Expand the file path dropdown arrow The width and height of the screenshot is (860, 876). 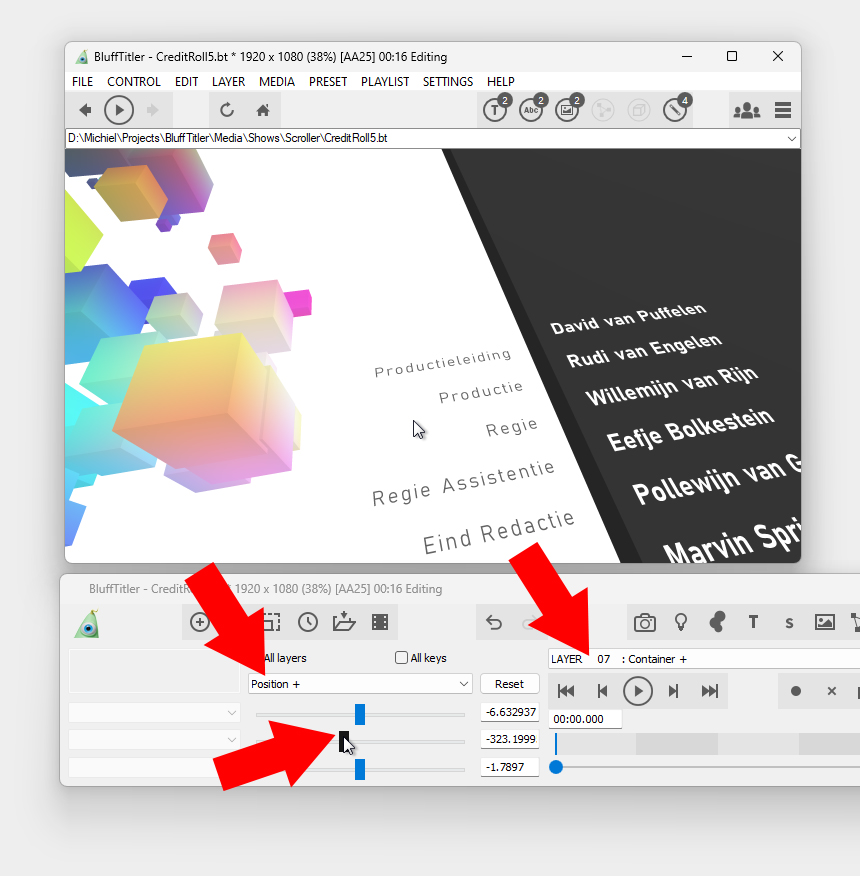791,139
